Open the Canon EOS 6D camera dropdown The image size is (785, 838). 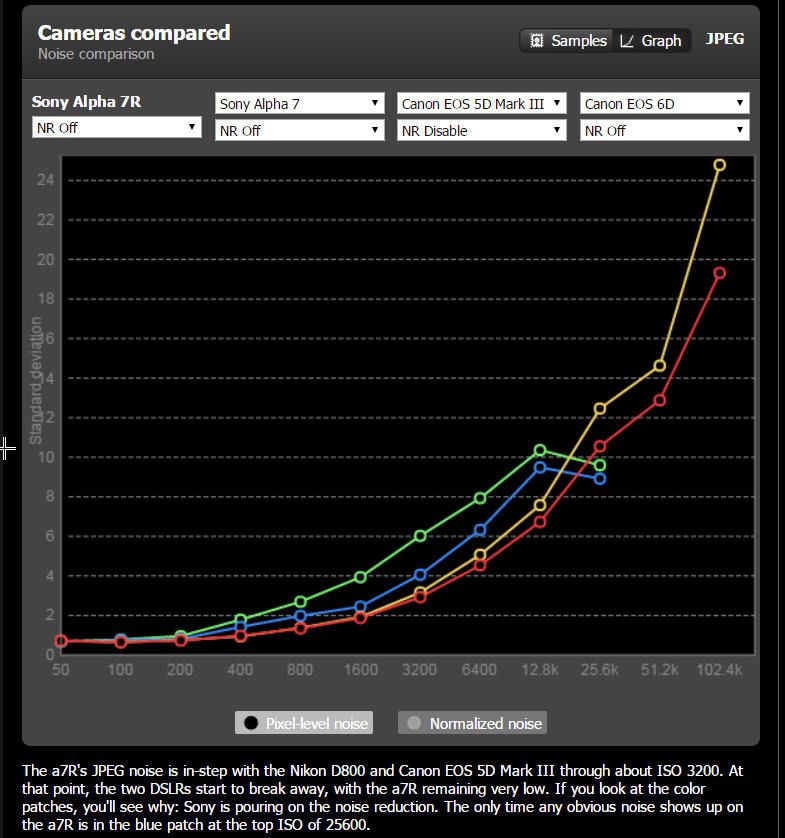tap(665, 103)
